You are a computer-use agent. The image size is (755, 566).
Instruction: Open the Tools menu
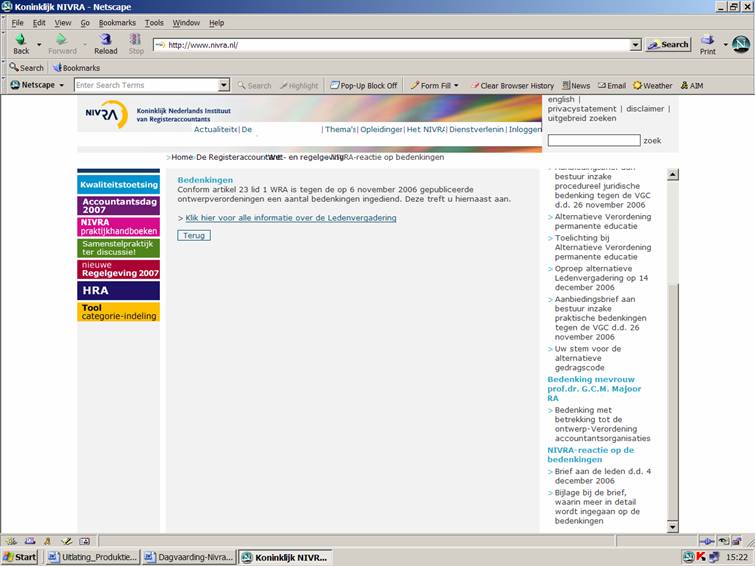(154, 23)
